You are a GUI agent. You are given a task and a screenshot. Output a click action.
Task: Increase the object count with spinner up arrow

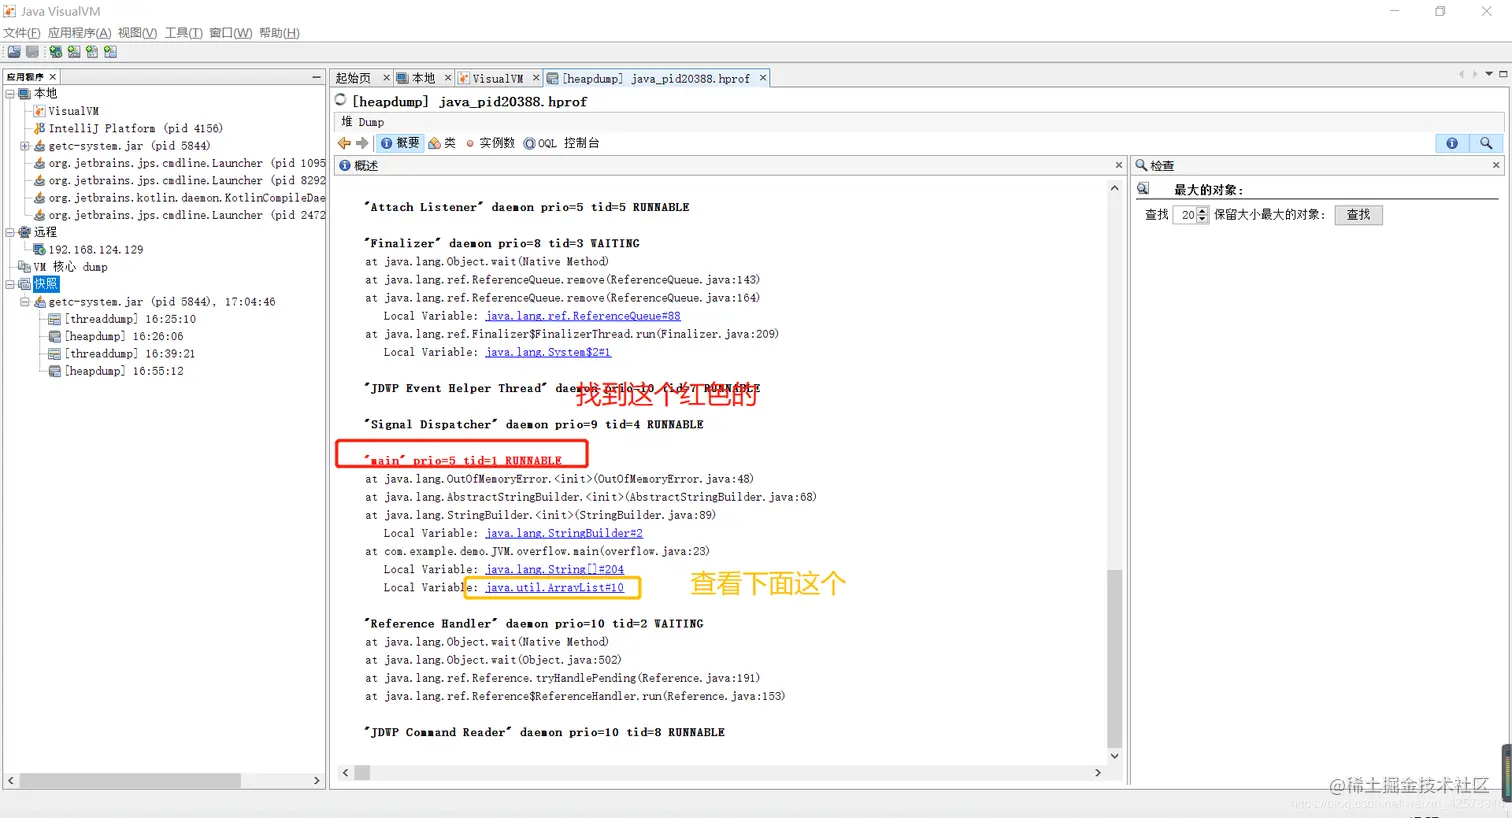click(x=1203, y=211)
